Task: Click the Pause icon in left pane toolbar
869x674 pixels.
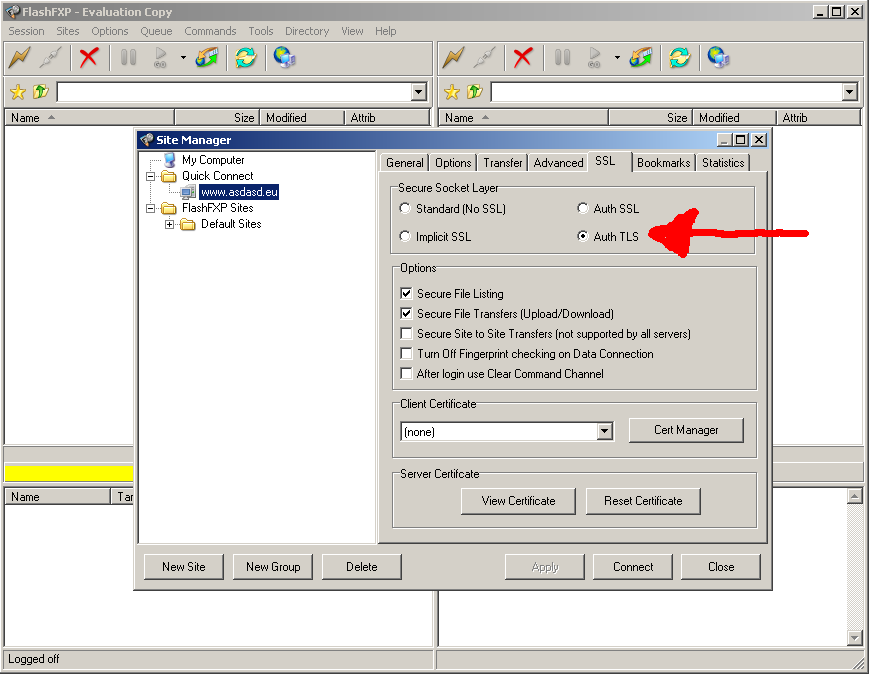Action: [x=129, y=57]
